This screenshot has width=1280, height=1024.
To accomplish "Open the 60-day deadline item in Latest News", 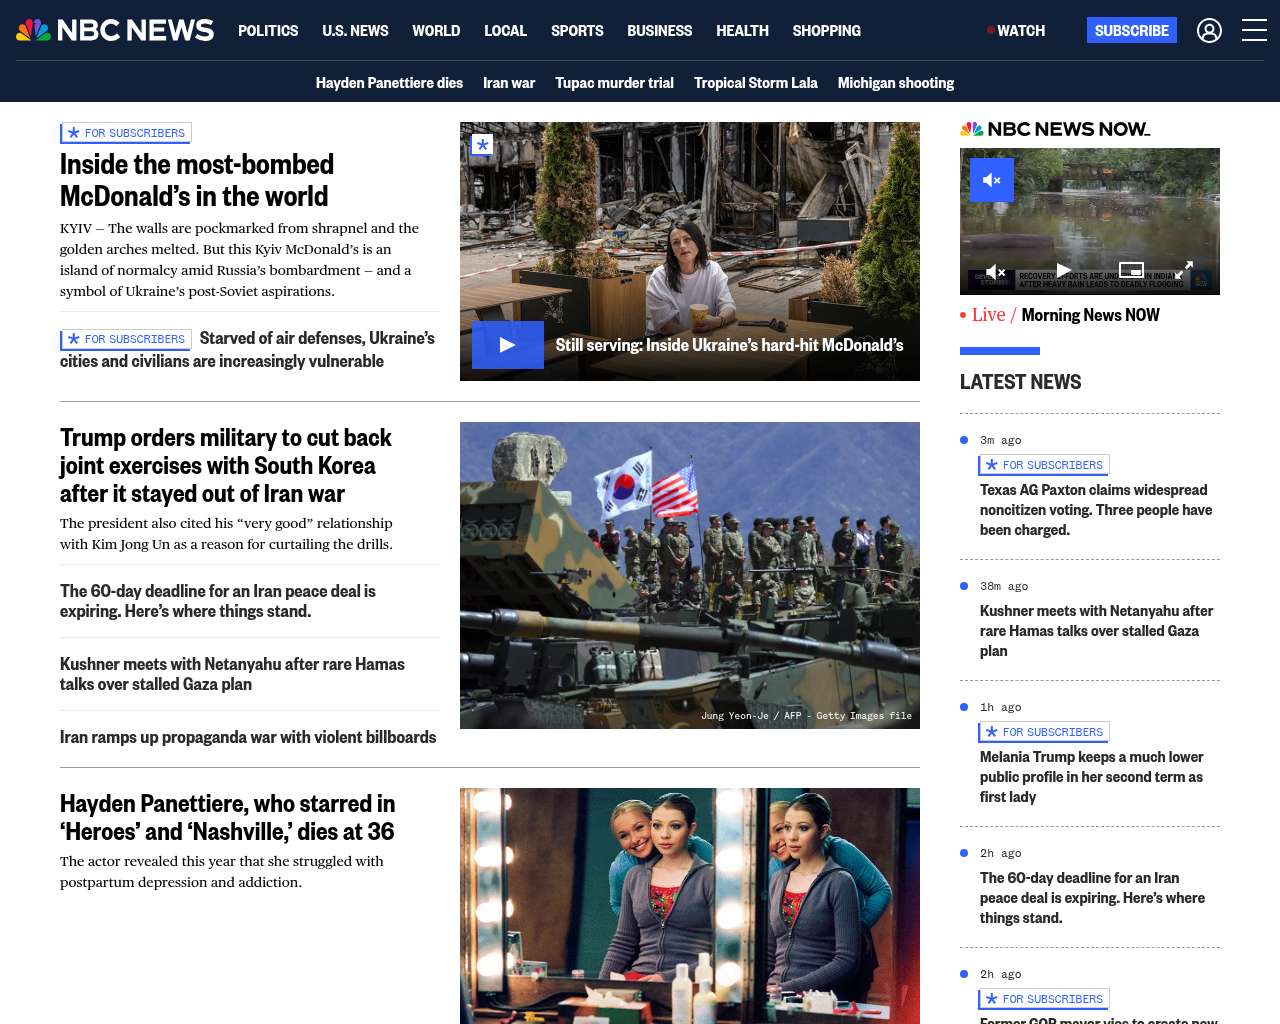I will (1092, 898).
